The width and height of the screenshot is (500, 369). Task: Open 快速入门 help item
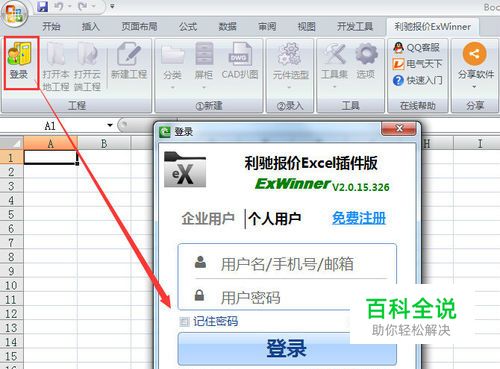click(418, 80)
